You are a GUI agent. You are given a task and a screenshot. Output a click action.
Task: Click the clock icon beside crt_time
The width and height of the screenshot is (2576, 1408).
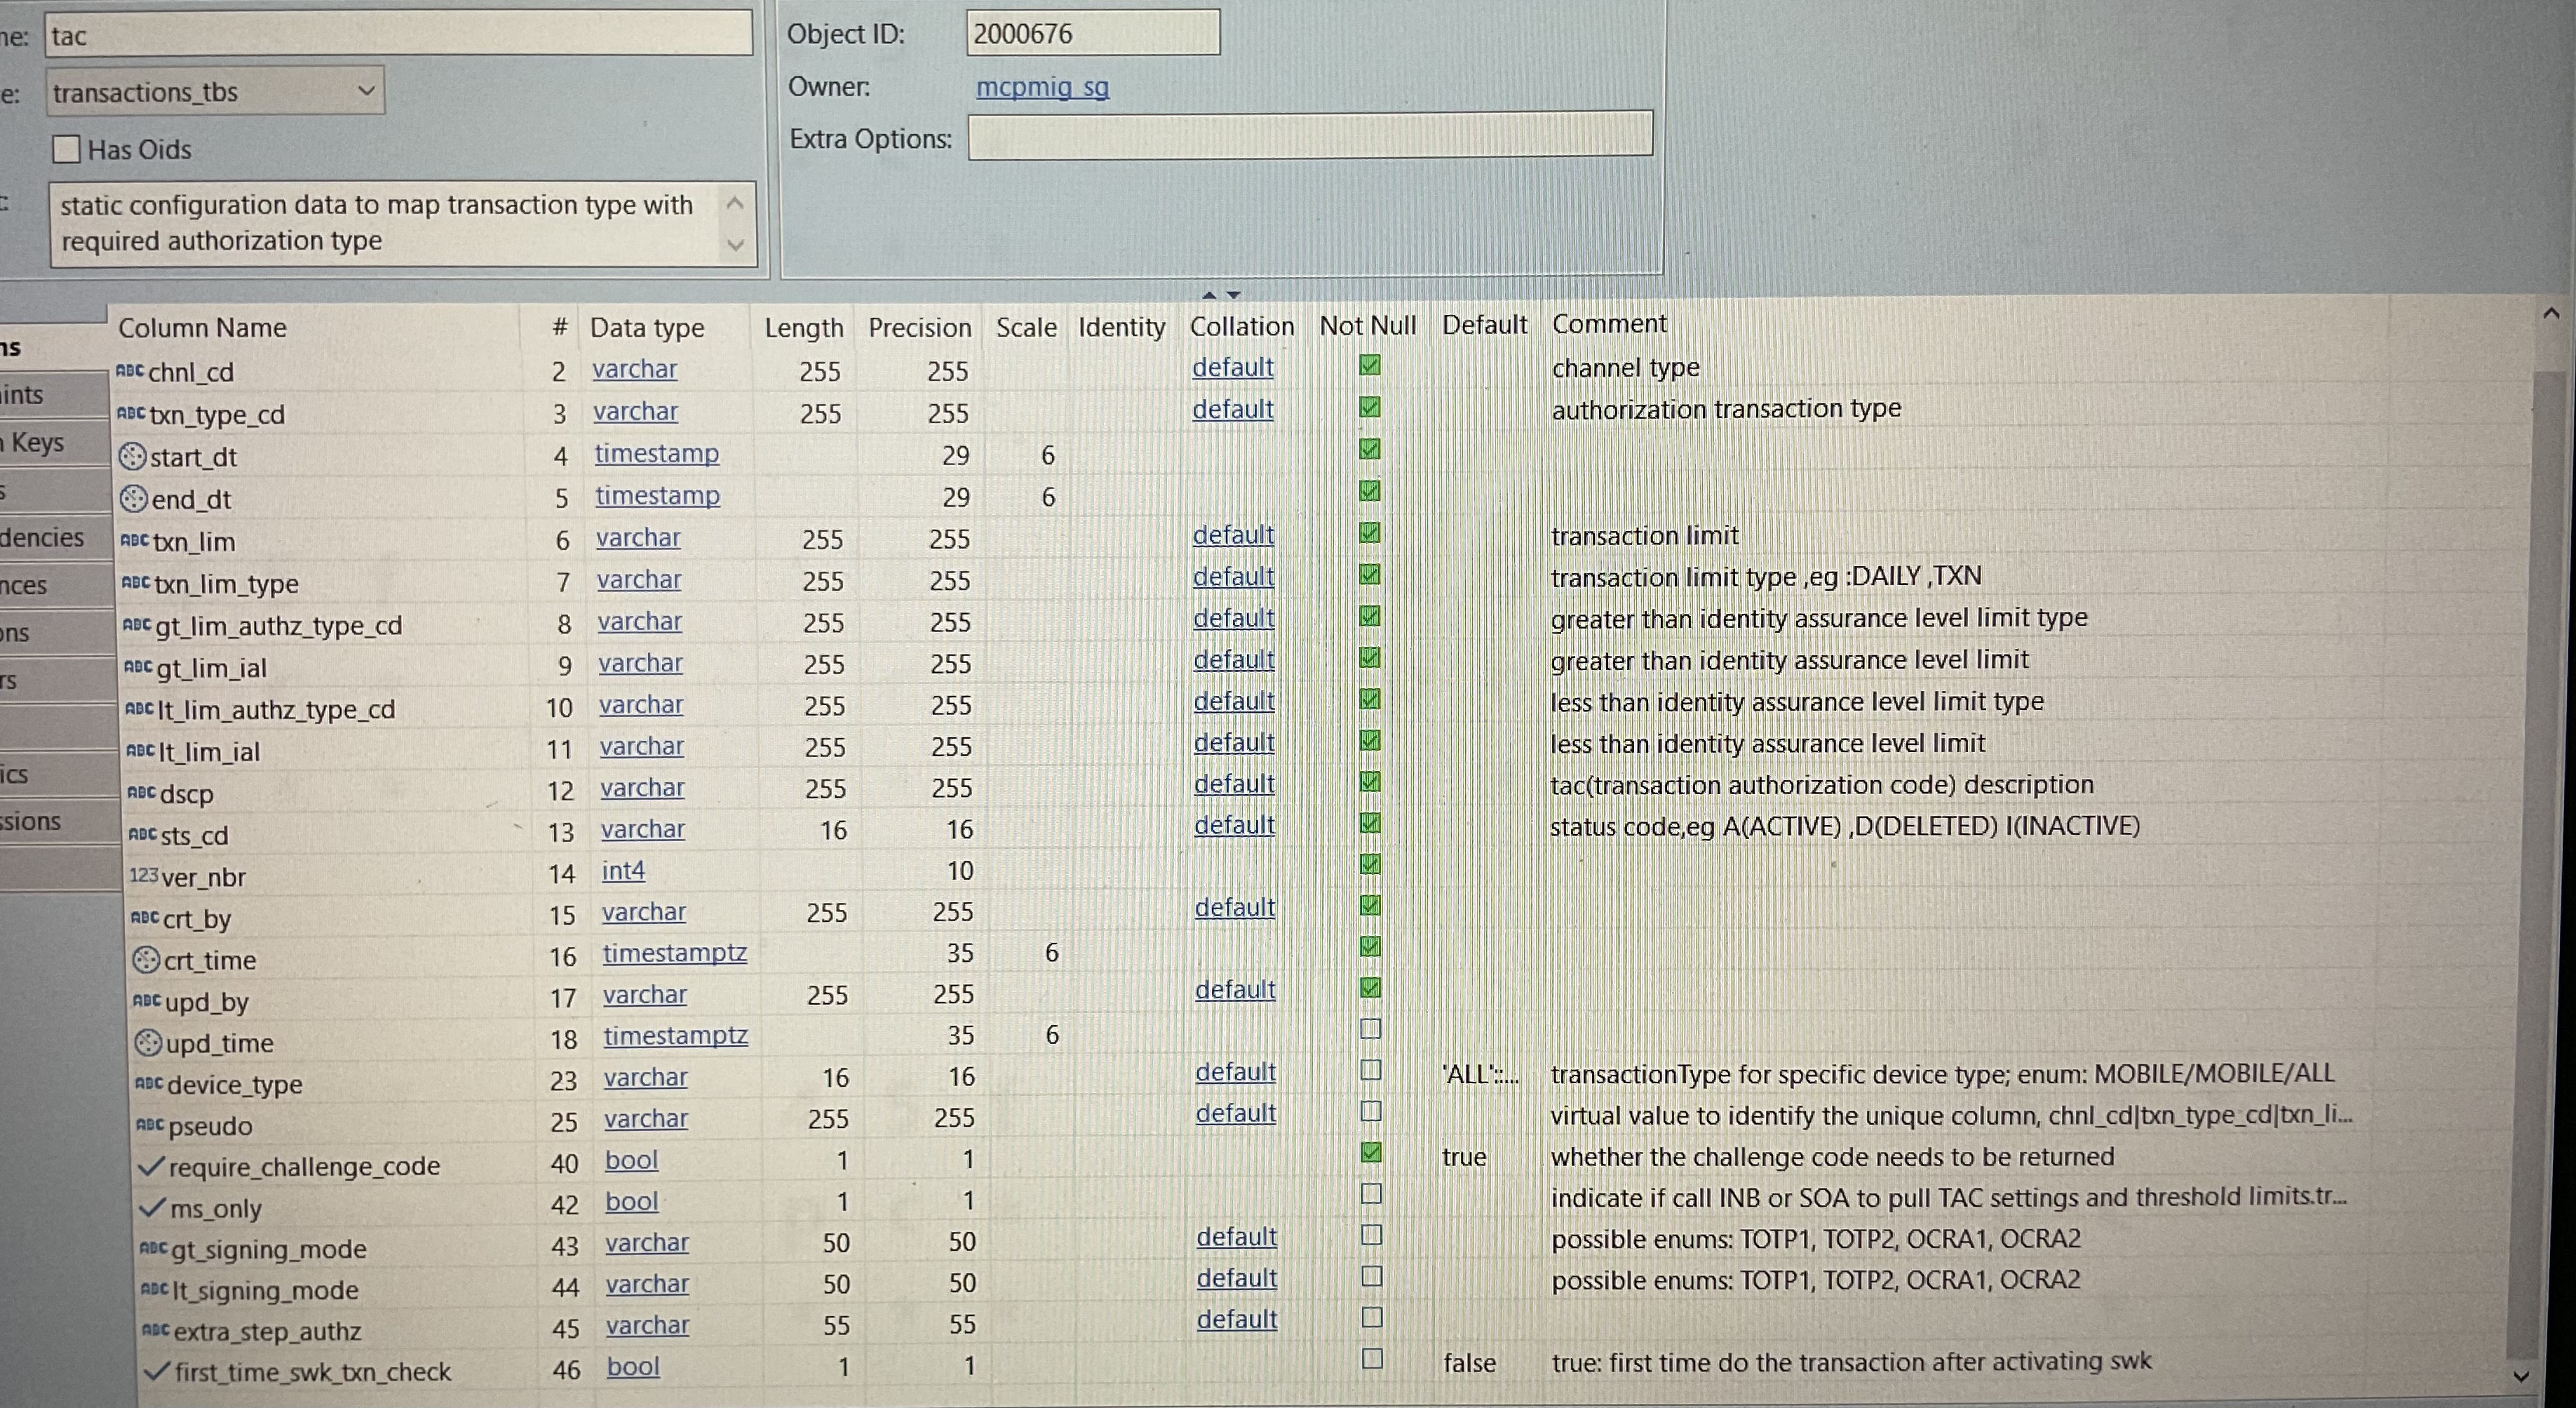[x=146, y=959]
